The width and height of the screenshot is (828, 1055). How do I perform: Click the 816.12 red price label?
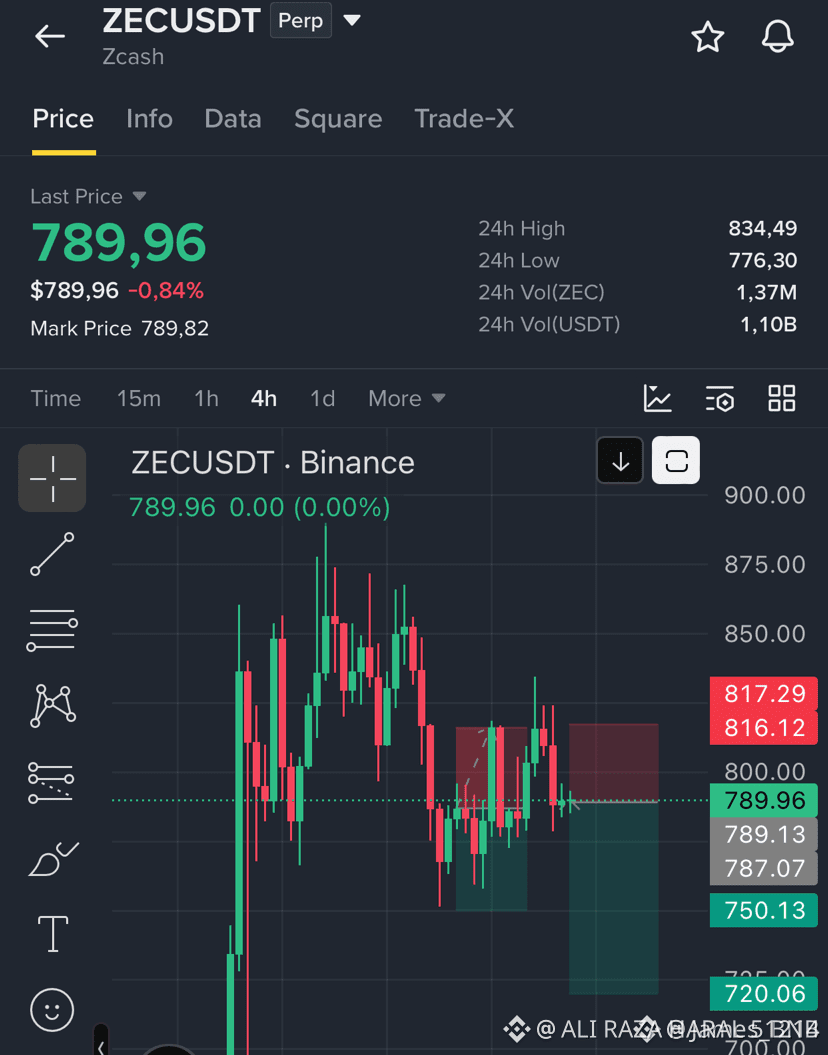point(764,727)
